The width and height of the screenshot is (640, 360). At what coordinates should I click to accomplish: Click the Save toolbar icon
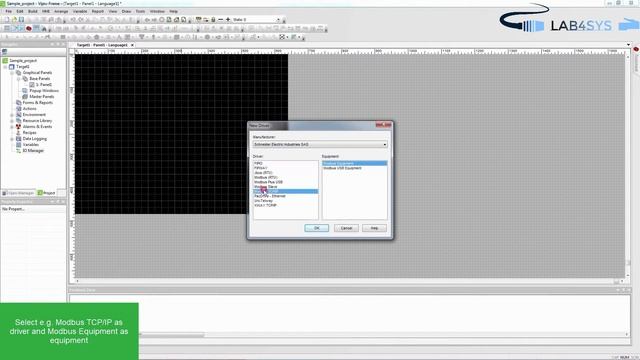(22, 20)
